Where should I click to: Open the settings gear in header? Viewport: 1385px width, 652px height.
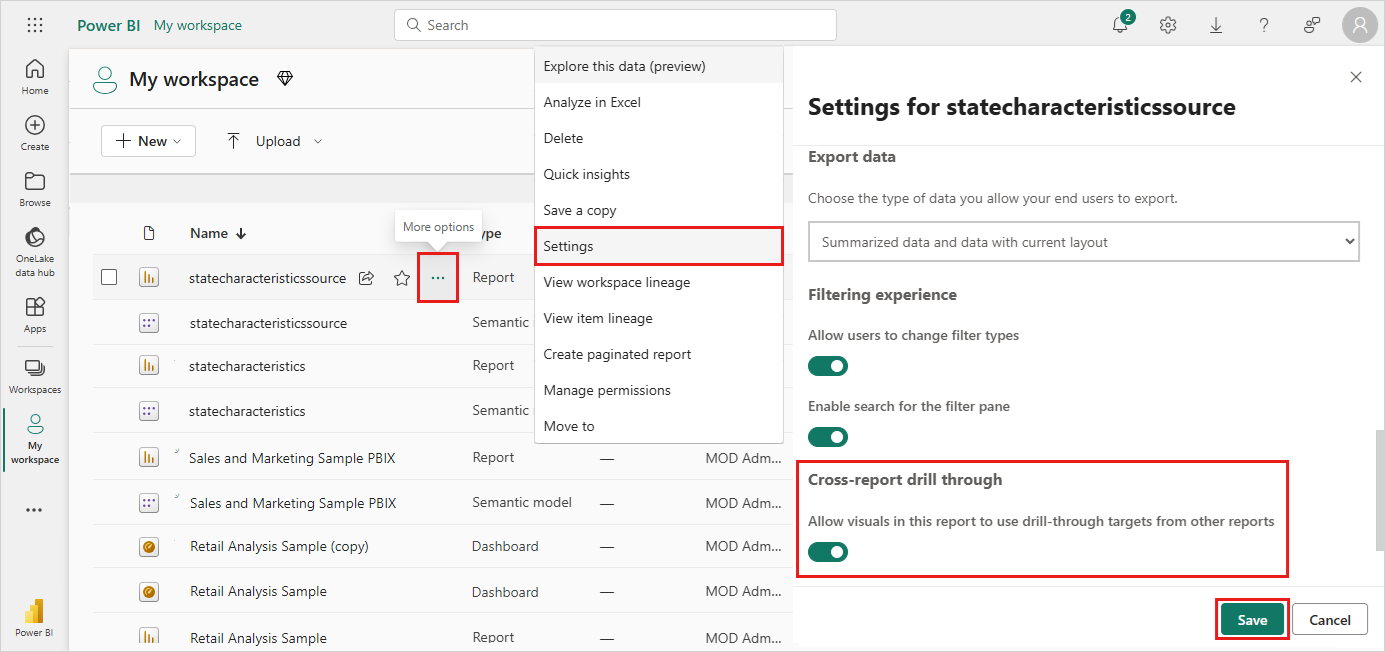pyautogui.click(x=1168, y=25)
